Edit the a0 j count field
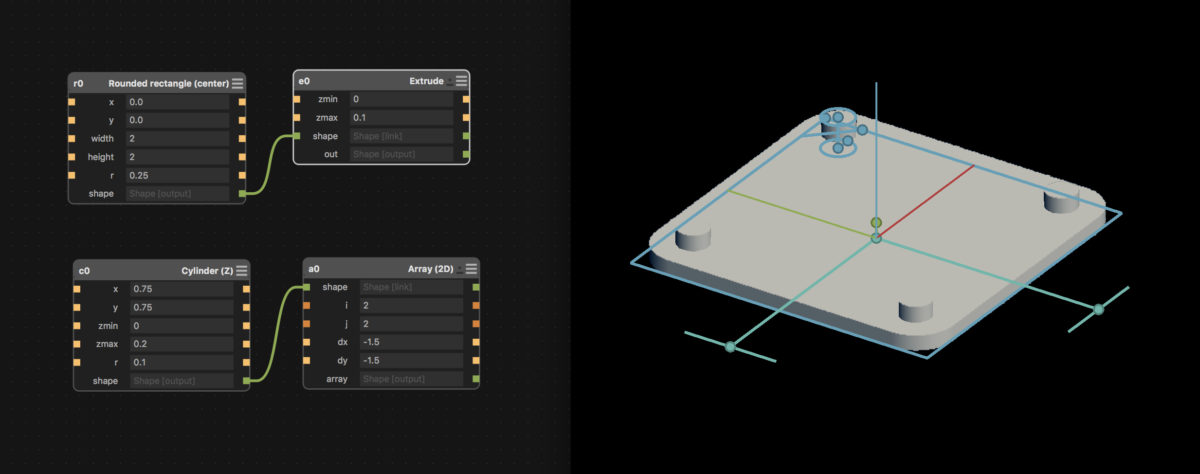 point(411,324)
